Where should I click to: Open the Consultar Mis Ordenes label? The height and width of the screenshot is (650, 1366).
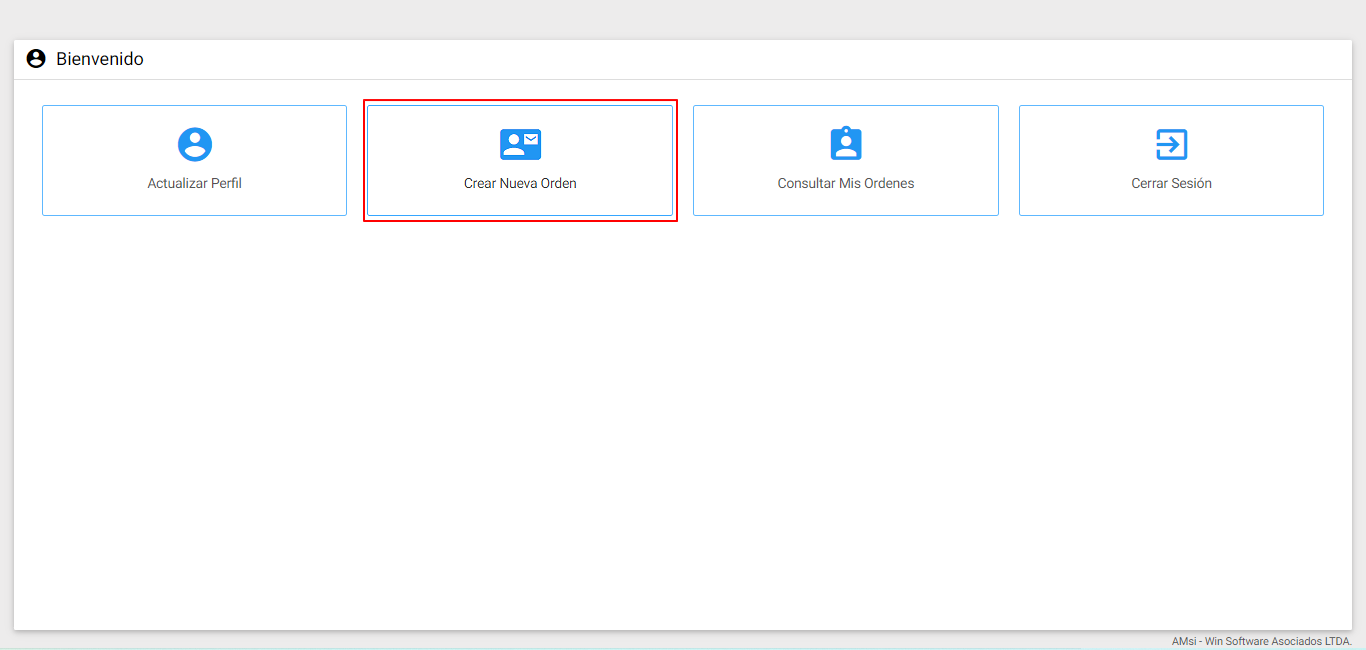point(846,184)
